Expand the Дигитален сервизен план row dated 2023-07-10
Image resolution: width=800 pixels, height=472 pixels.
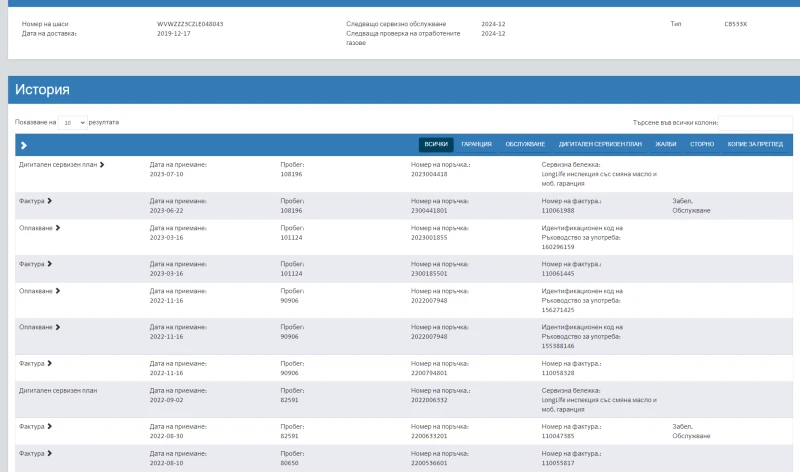click(x=101, y=164)
